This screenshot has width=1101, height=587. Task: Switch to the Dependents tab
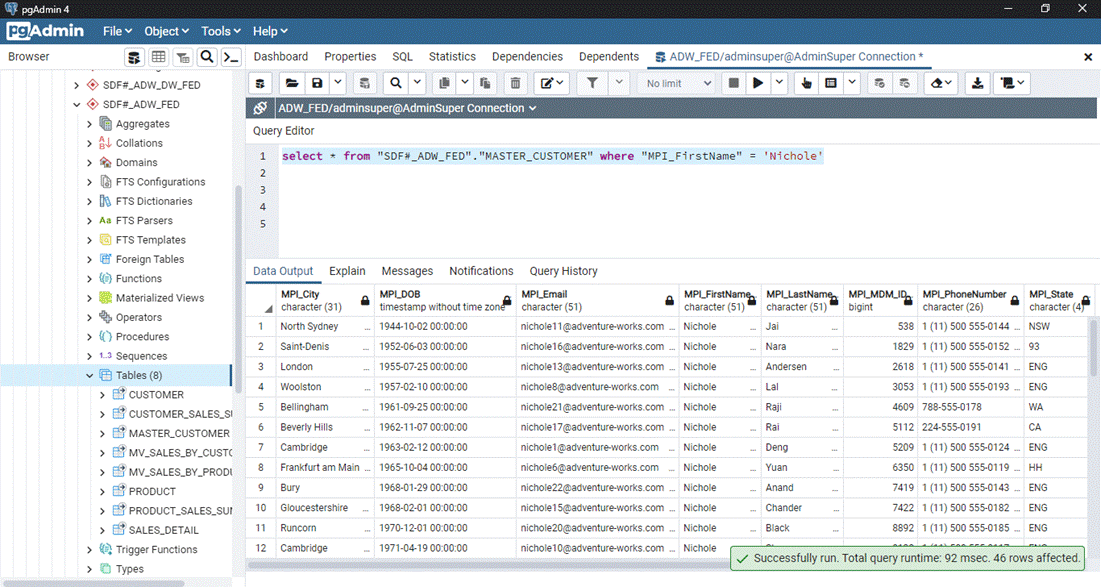(x=609, y=57)
